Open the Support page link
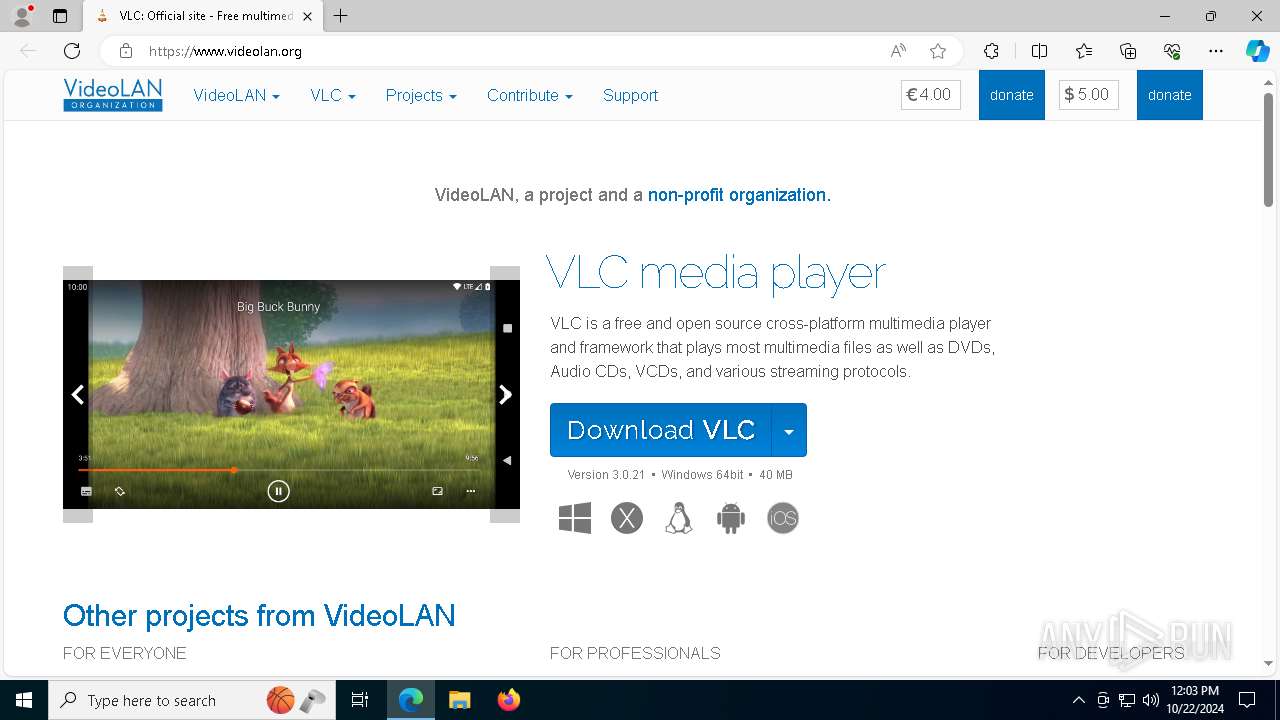 click(x=630, y=95)
